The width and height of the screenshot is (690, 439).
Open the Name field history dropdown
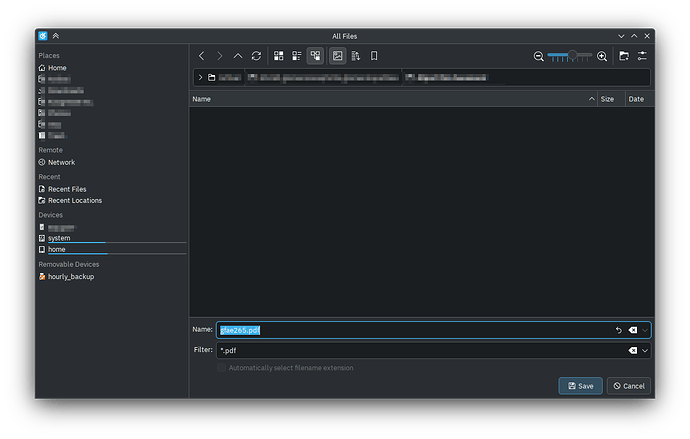point(645,330)
